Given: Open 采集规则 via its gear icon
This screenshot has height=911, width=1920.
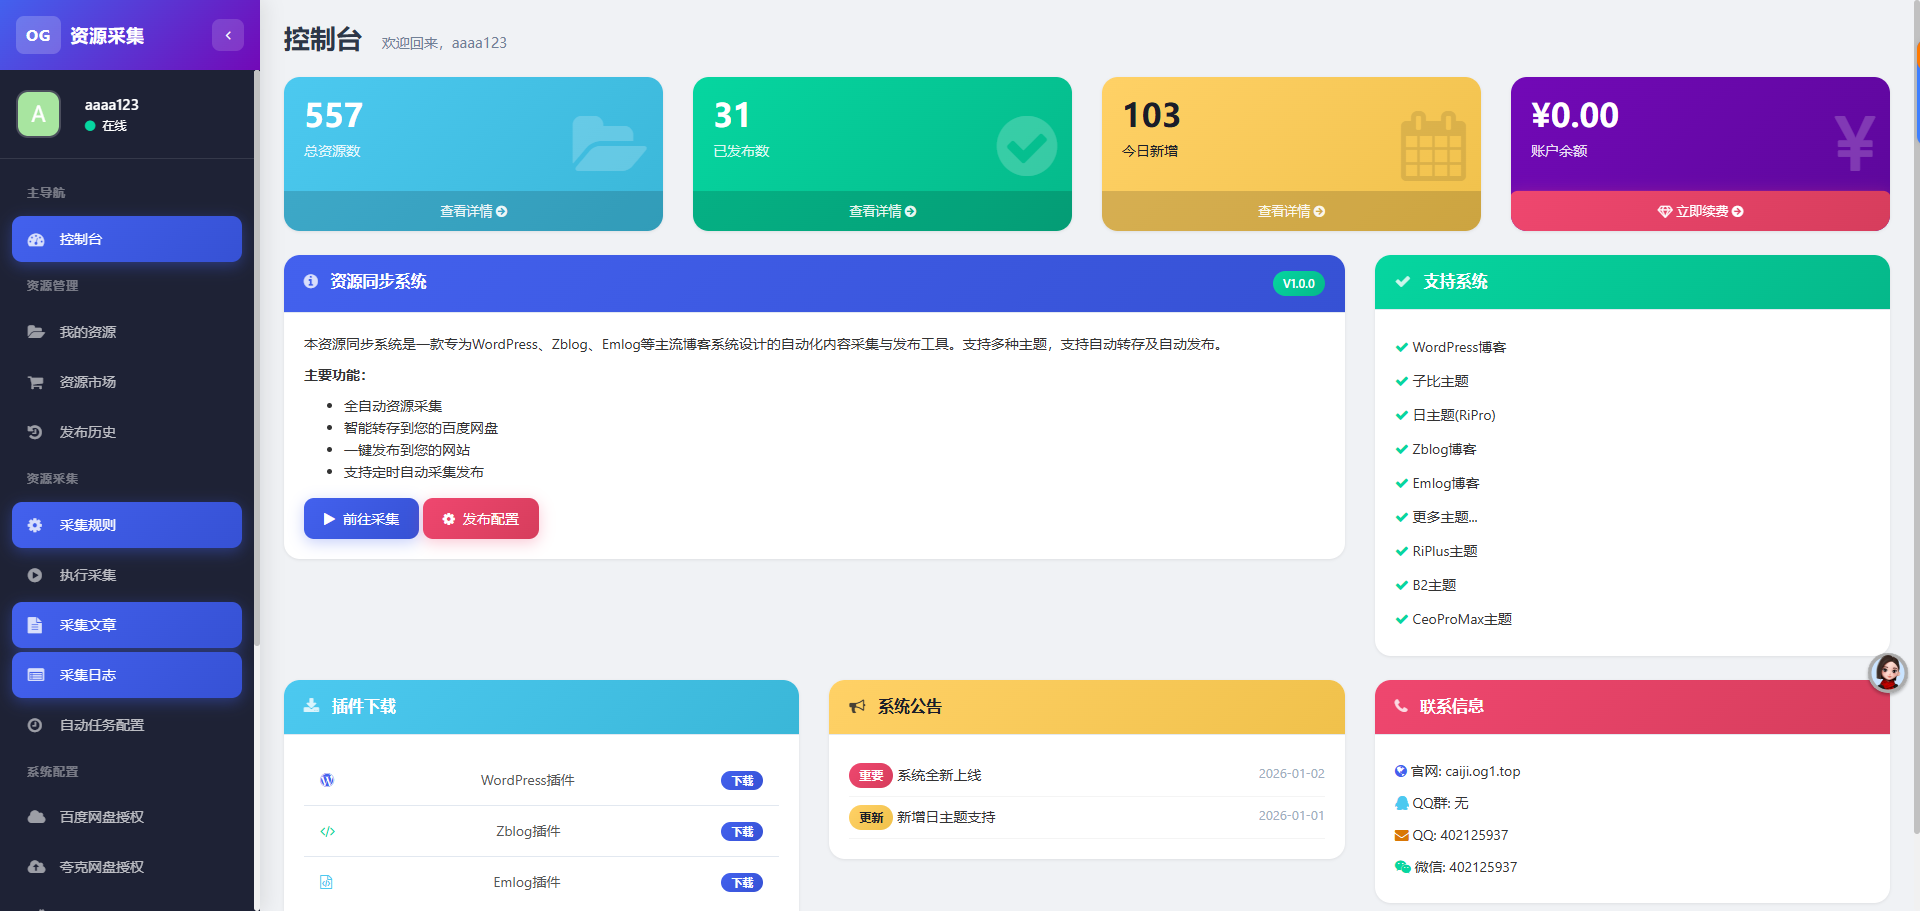Looking at the screenshot, I should [36, 525].
